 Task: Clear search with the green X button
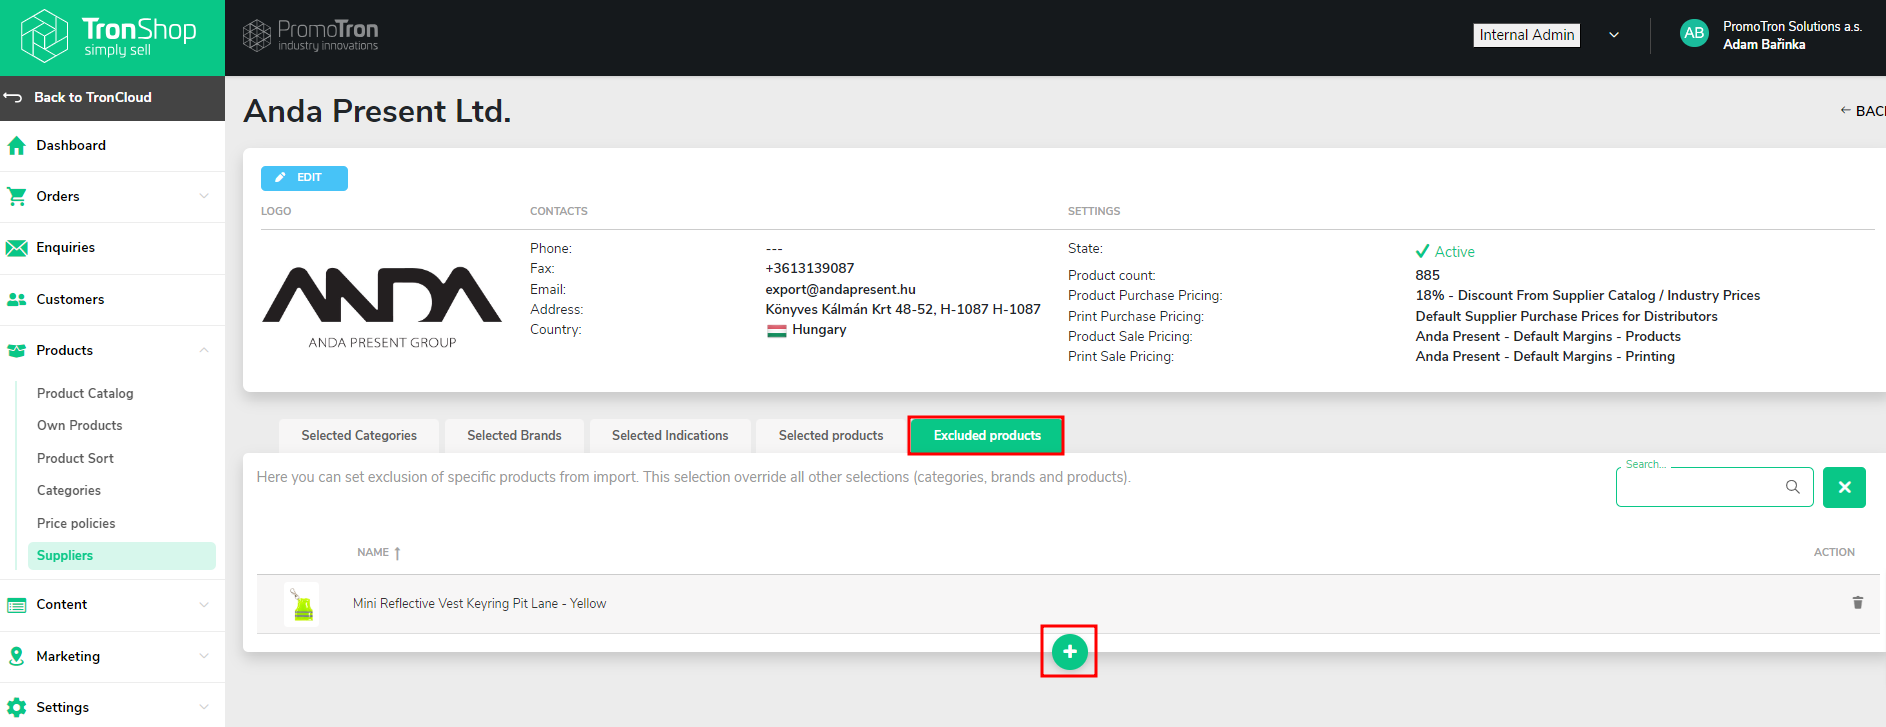1844,487
